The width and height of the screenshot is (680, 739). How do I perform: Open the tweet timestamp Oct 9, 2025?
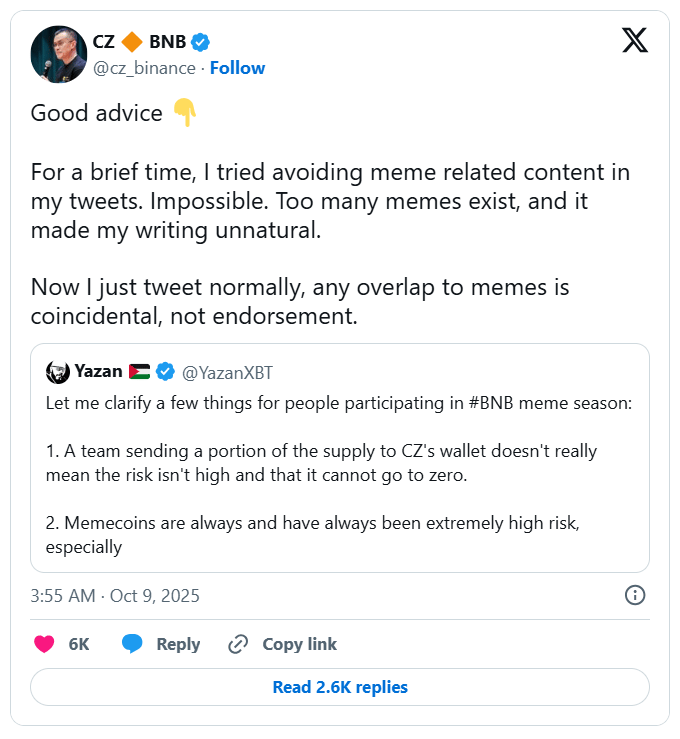(115, 596)
